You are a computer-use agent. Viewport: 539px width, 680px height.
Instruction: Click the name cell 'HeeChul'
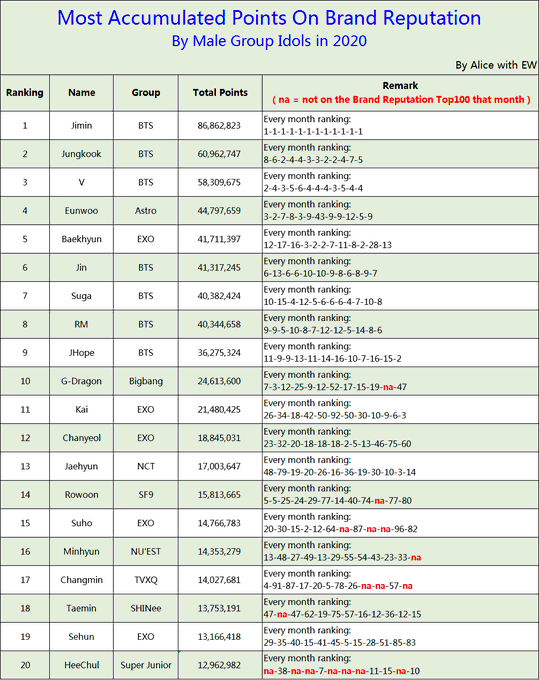coord(82,665)
